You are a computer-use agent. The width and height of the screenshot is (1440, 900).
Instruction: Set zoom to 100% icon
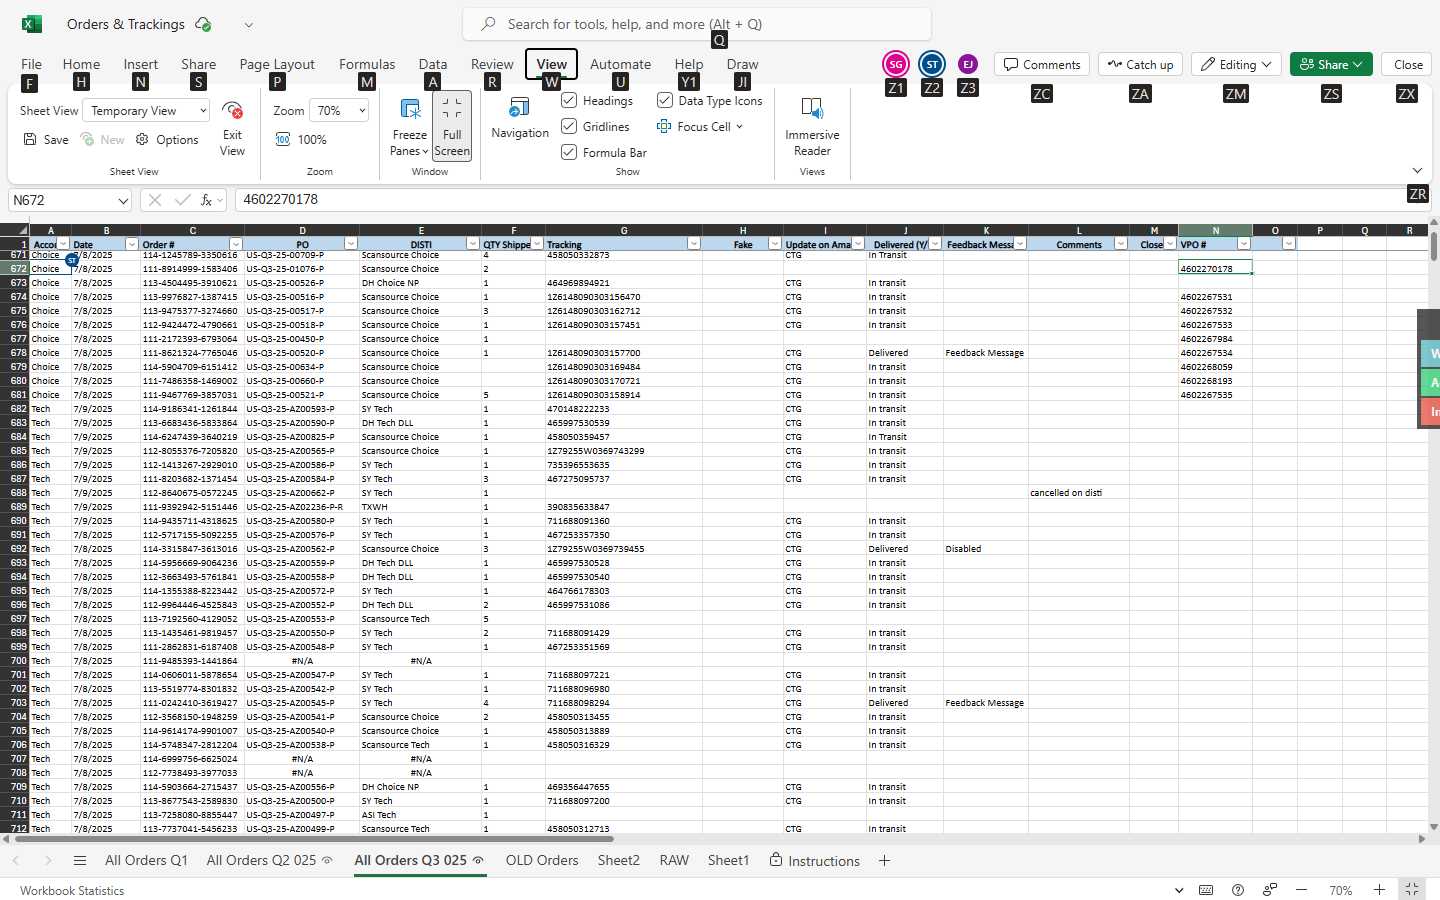283,139
